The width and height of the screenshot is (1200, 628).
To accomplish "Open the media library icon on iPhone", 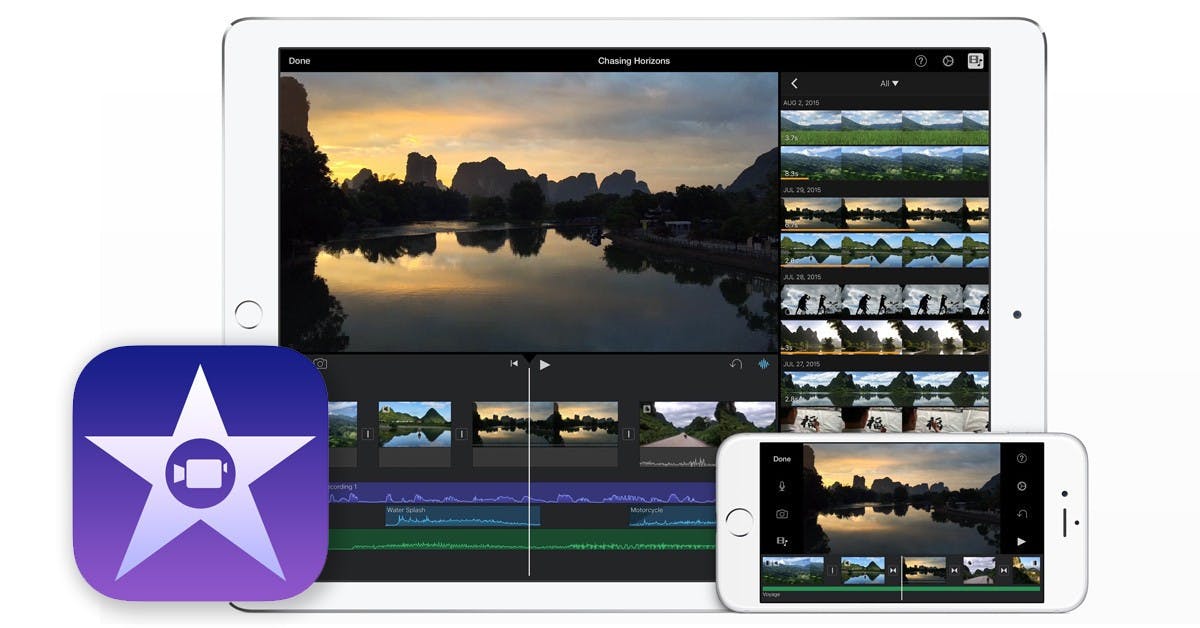I will (782, 540).
